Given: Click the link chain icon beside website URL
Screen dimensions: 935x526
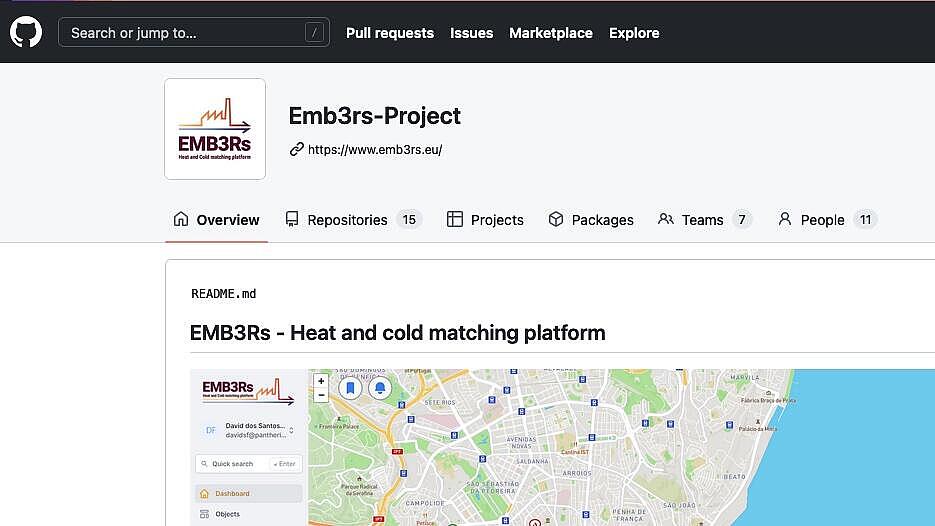Looking at the screenshot, I should [x=296, y=150].
